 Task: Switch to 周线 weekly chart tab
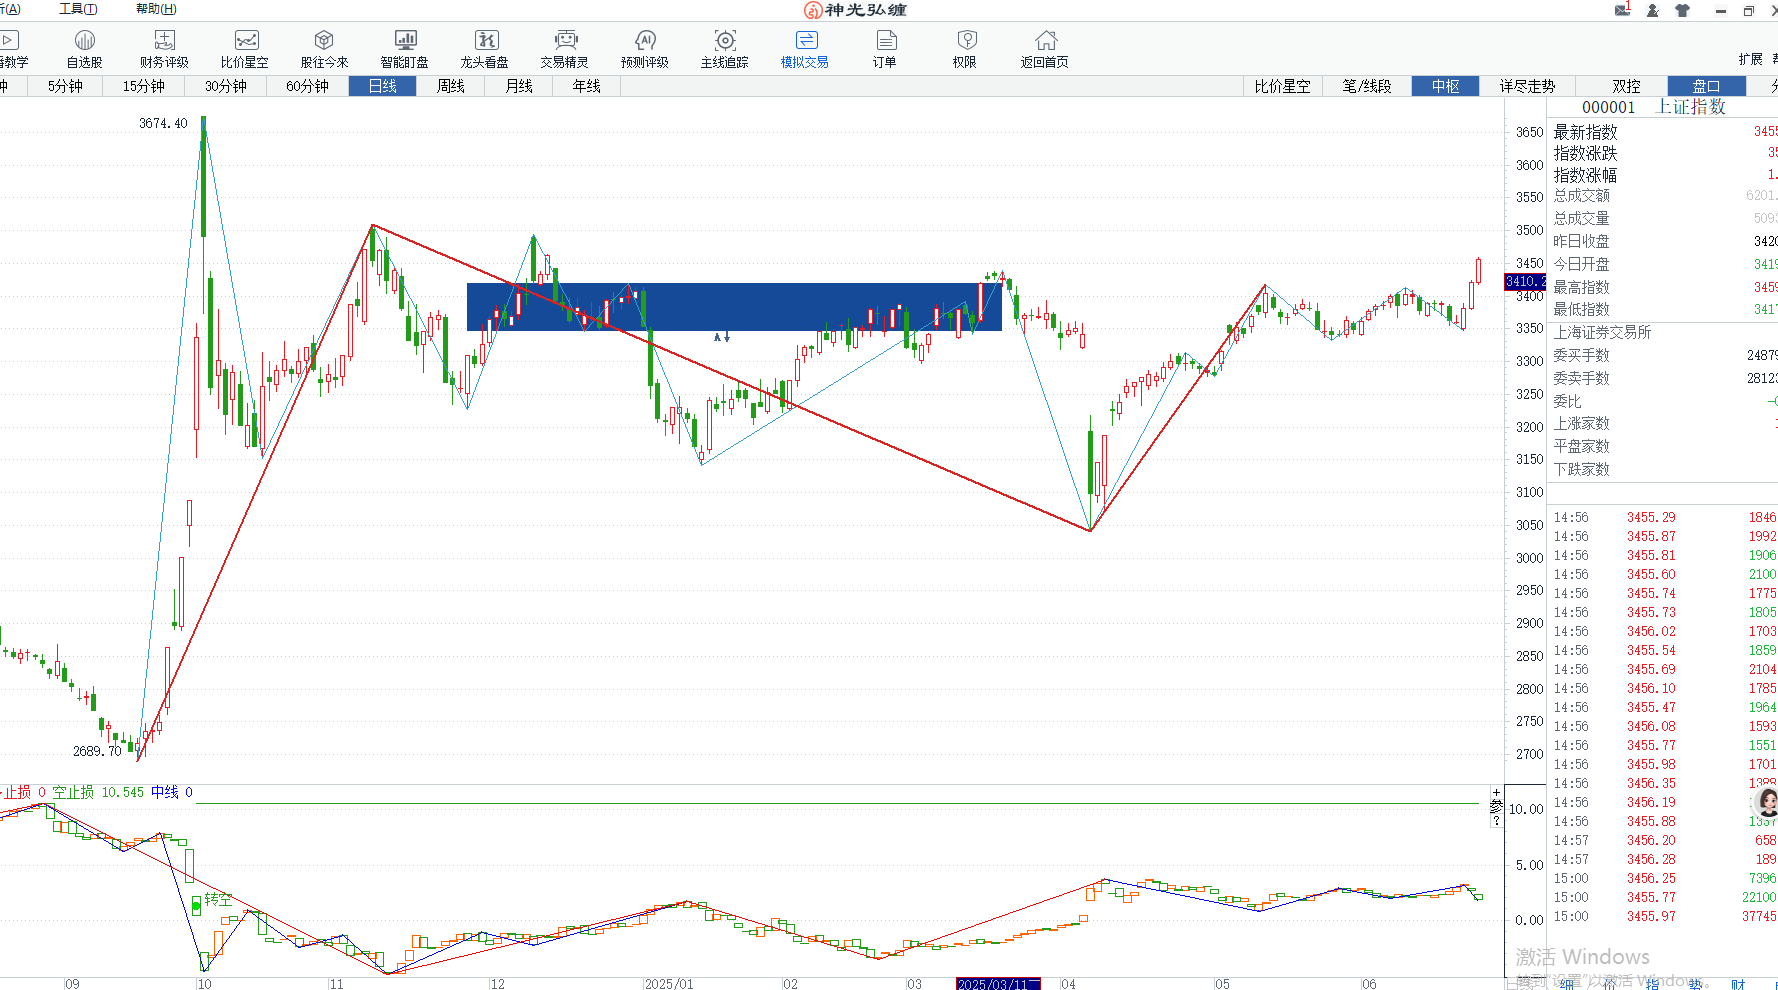451,86
